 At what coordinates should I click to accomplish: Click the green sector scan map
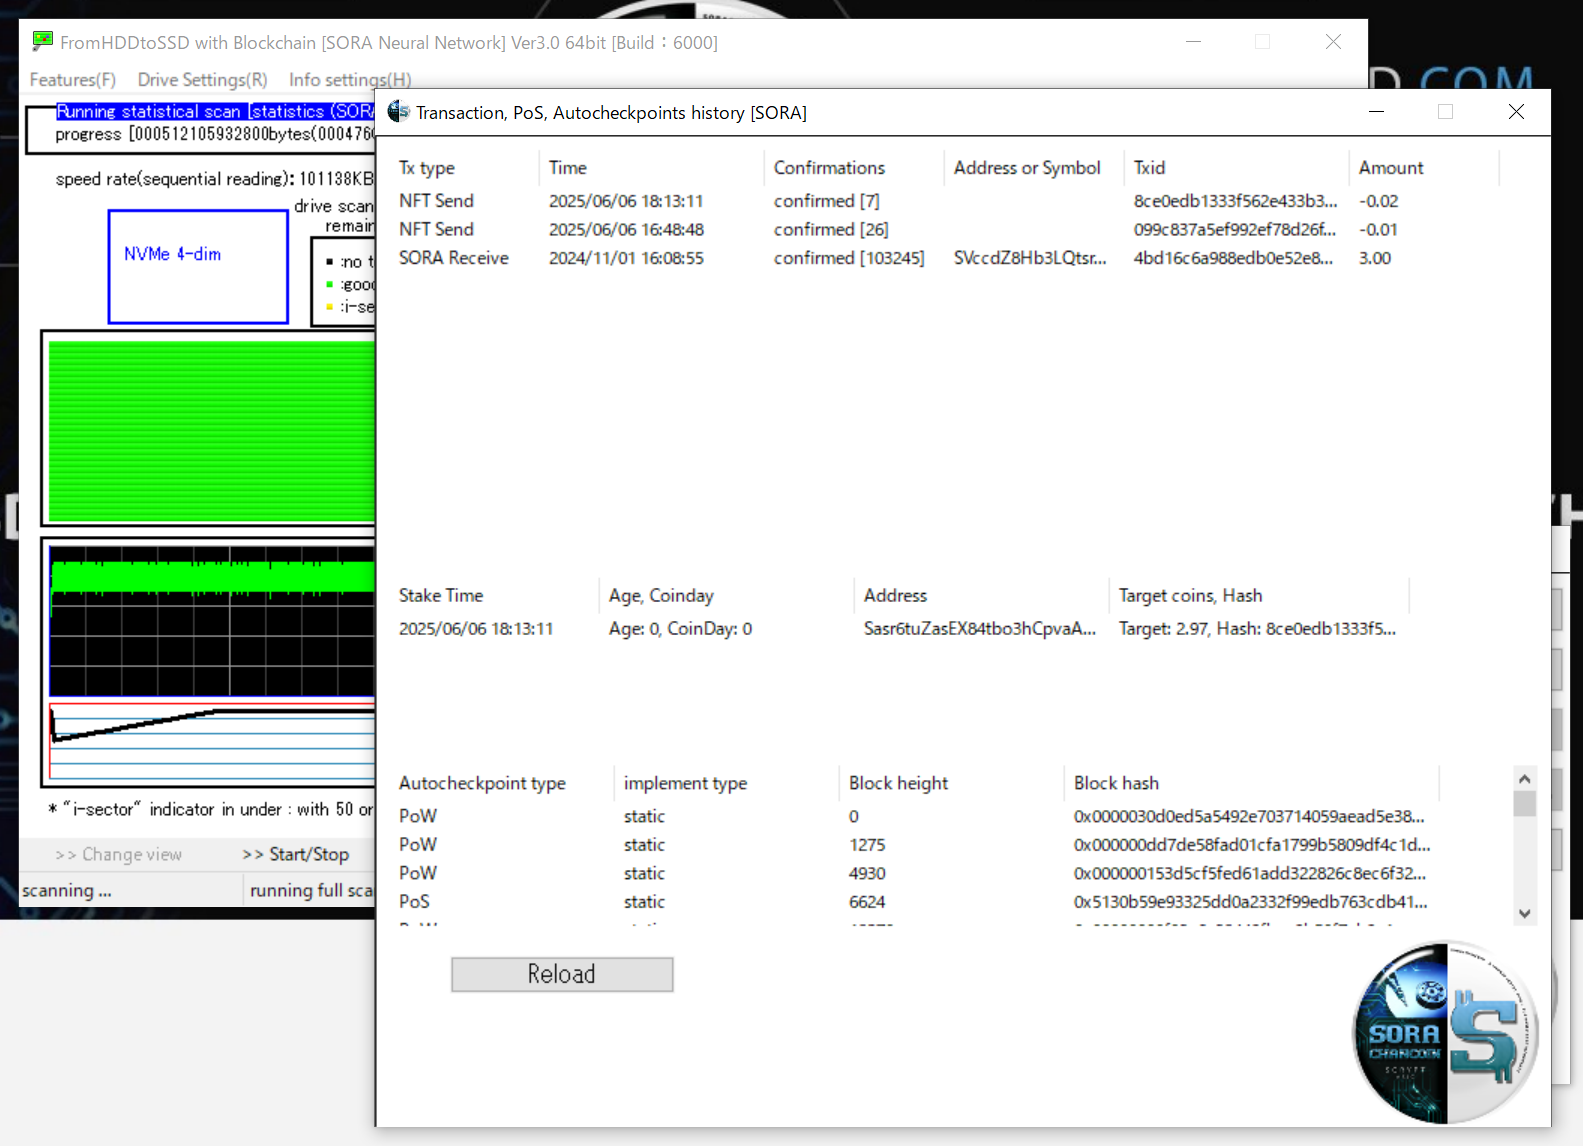[x=211, y=431]
